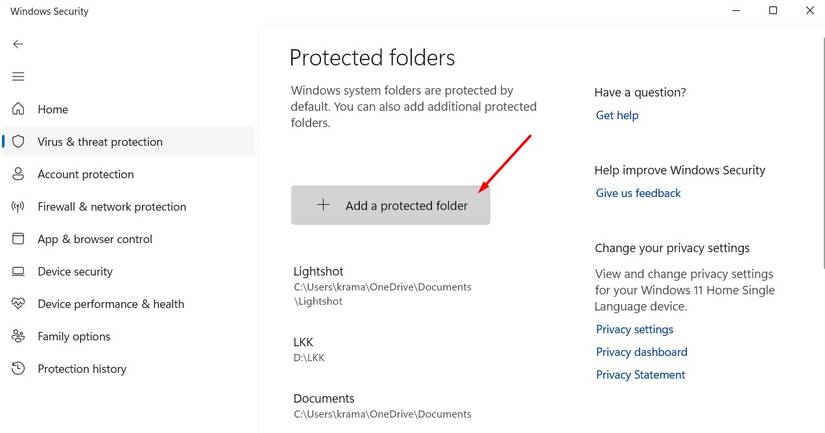Click the Give us feedback link
This screenshot has width=825, height=433.
pos(638,193)
